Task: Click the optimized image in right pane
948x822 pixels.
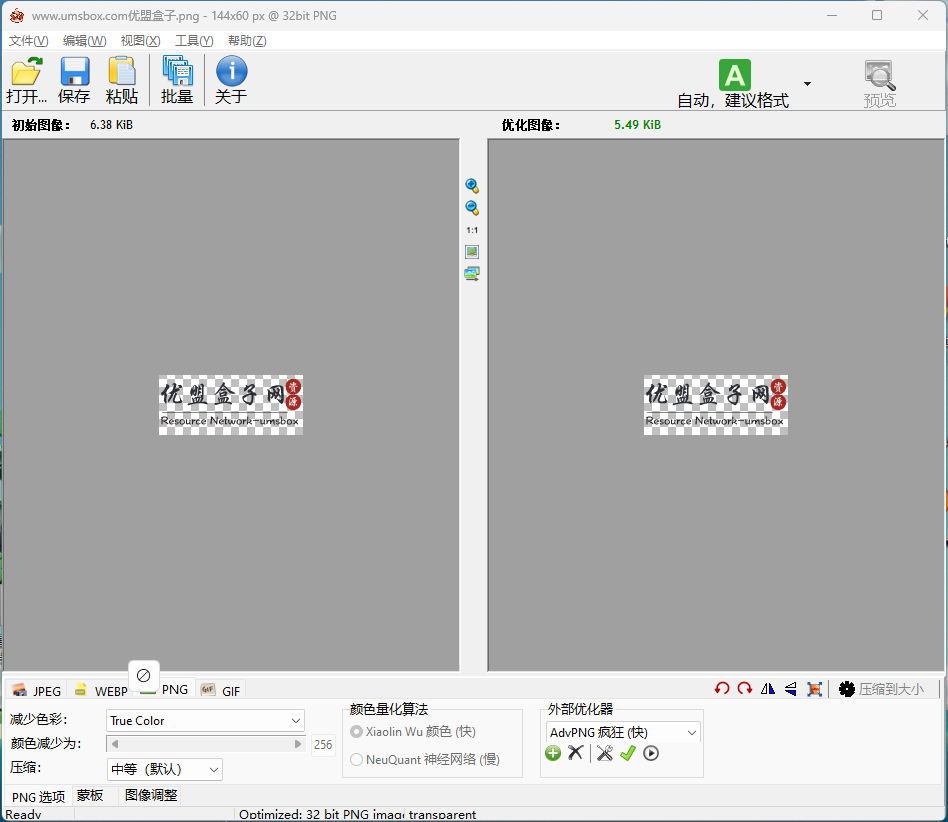Action: pos(715,405)
